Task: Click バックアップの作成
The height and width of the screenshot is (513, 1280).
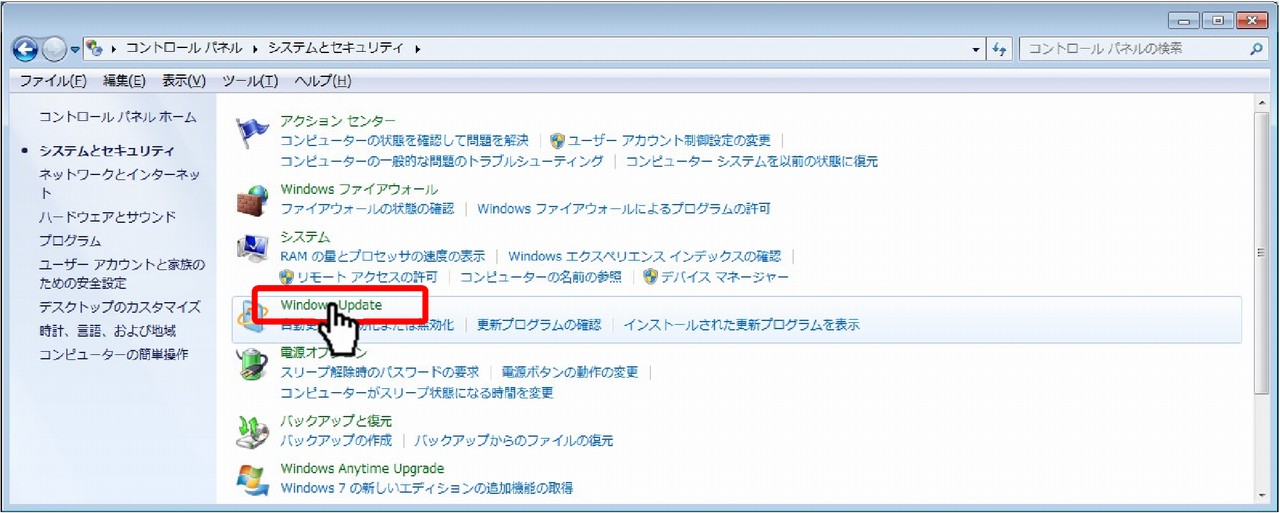Action: (336, 441)
